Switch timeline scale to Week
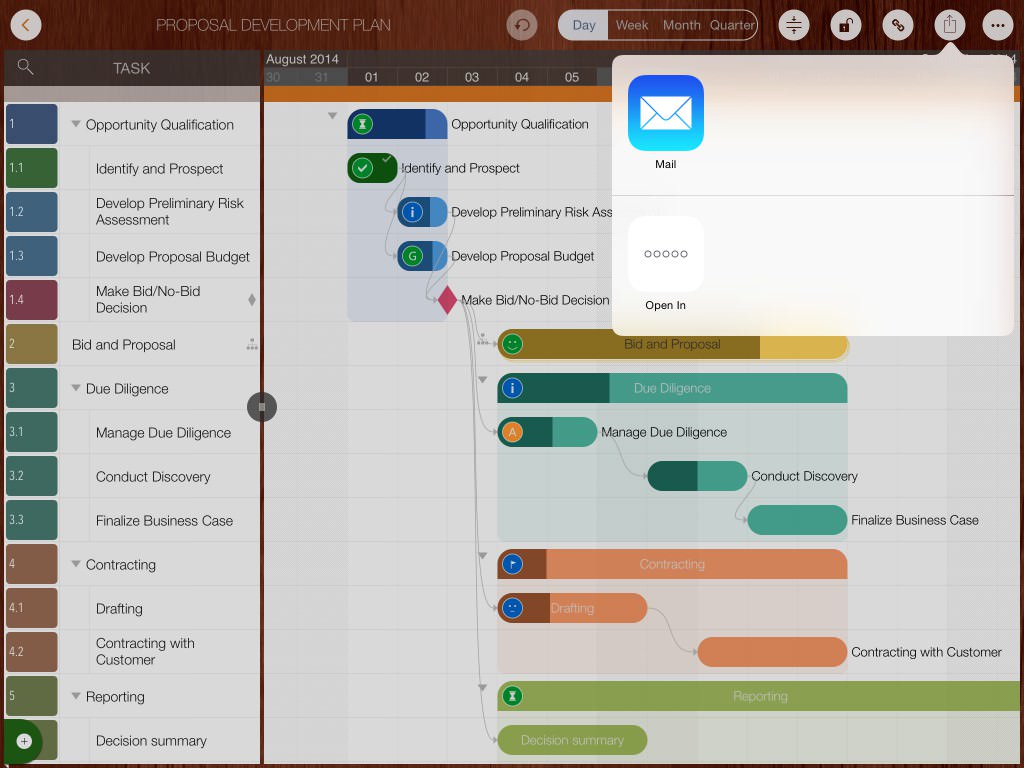 632,25
